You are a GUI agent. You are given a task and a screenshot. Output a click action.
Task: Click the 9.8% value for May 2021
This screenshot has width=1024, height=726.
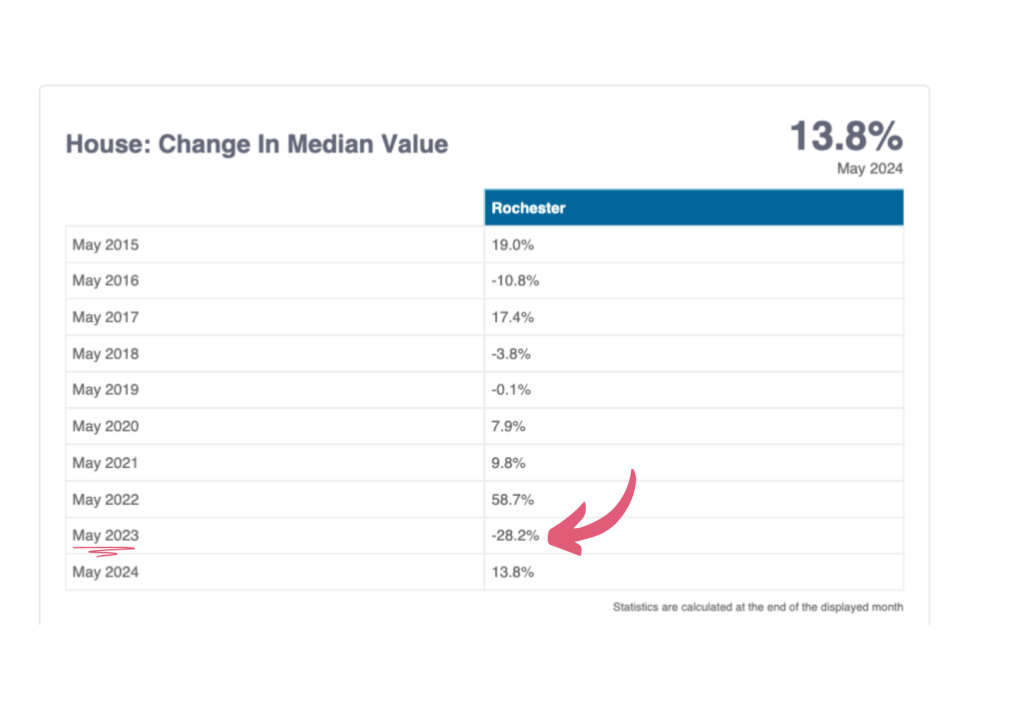point(508,463)
